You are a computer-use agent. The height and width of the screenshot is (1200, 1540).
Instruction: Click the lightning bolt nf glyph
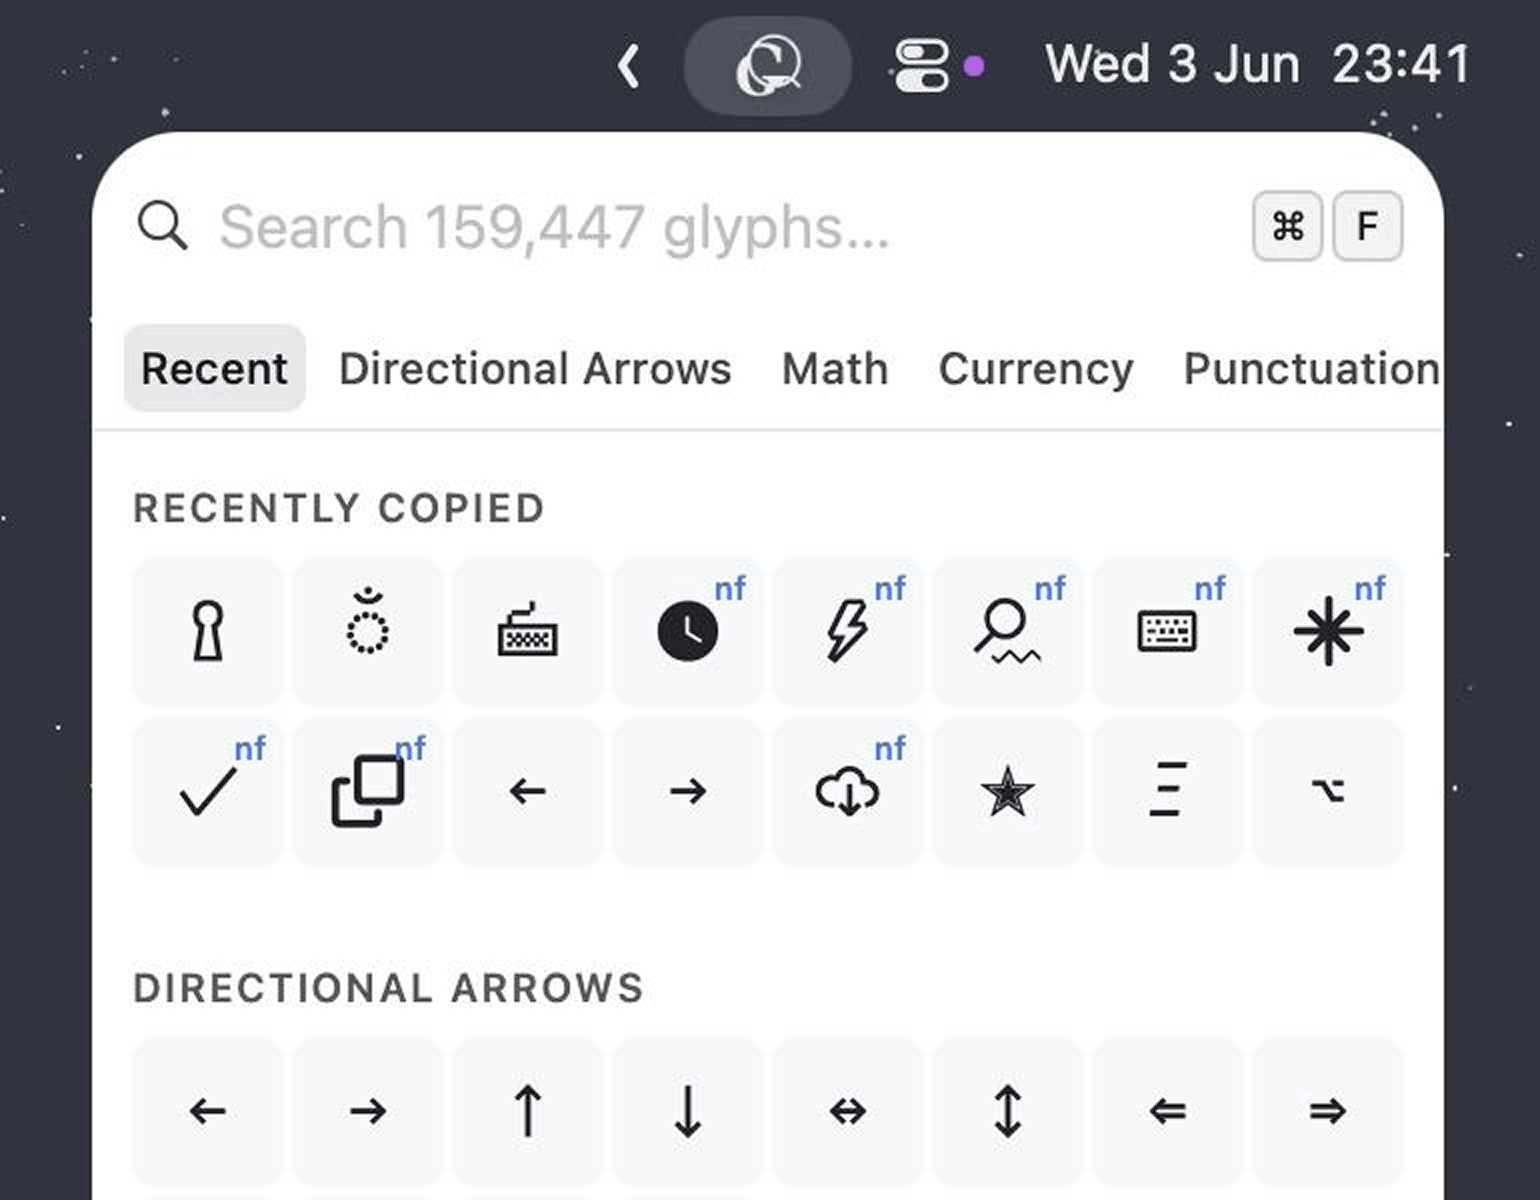848,631
